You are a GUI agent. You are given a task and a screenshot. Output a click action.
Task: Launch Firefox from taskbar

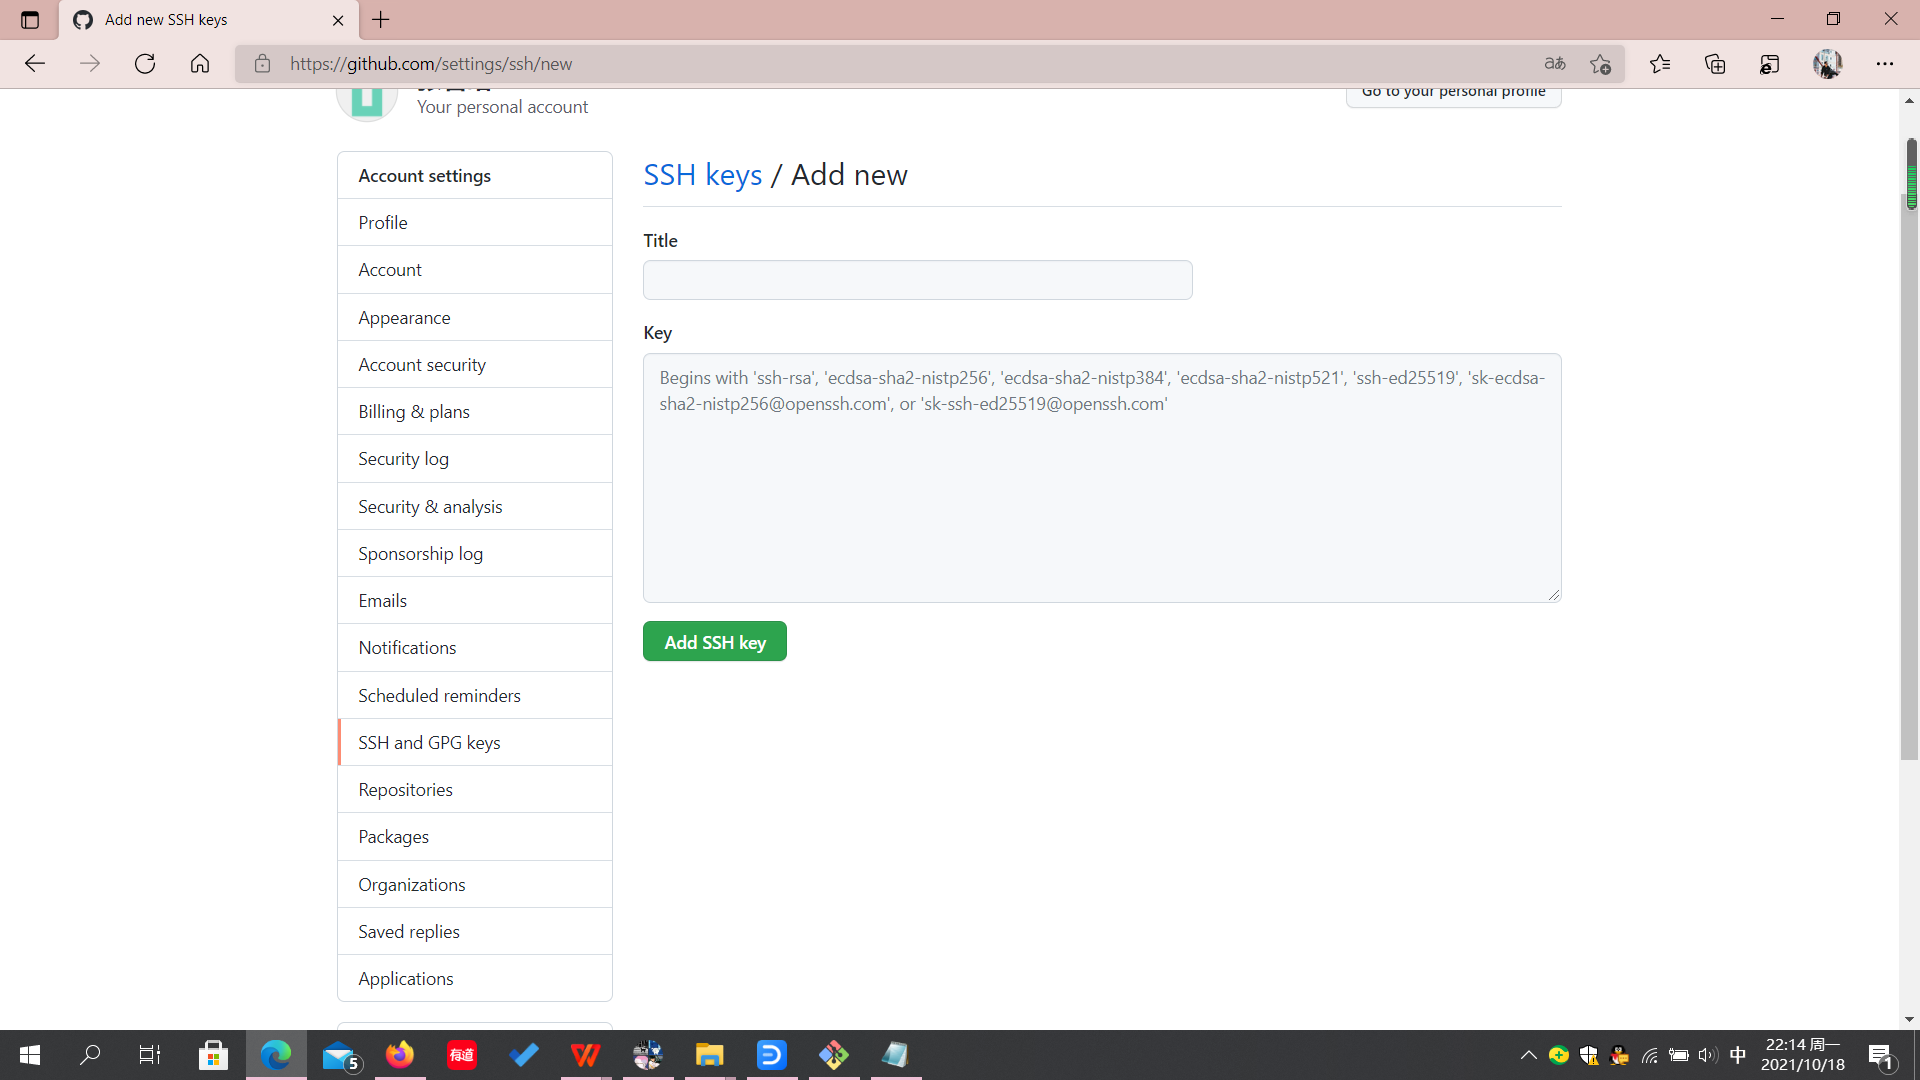[400, 1055]
